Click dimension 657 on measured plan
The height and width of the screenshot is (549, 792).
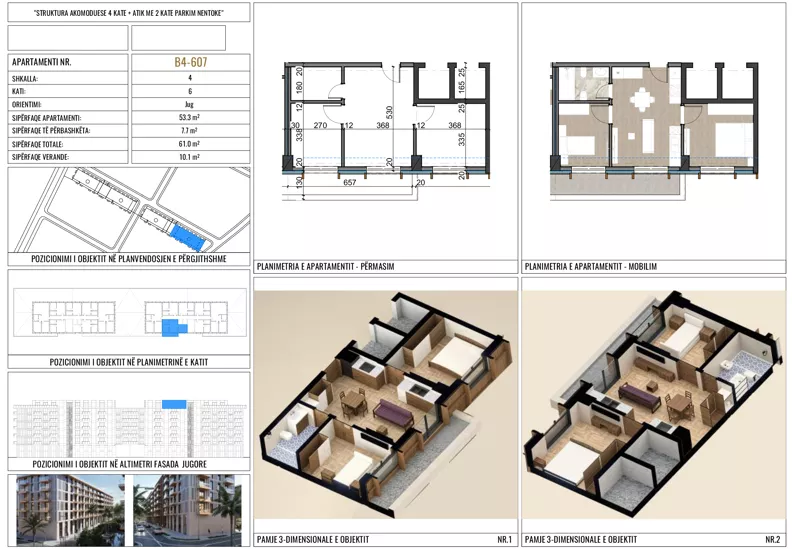click(350, 182)
